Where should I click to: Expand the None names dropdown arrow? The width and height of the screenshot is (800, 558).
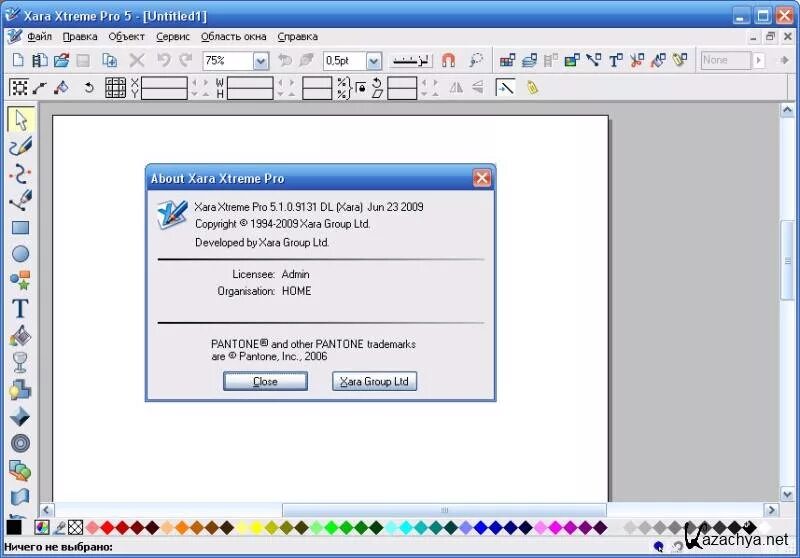click(x=759, y=60)
